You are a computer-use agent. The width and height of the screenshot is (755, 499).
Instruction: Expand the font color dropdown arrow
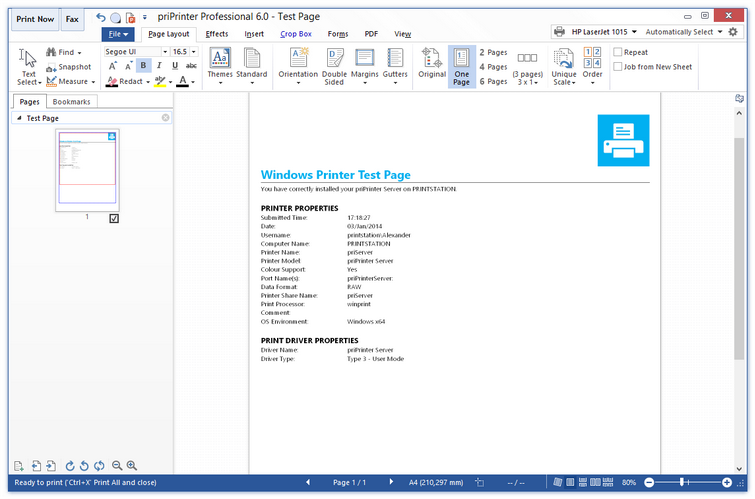193,82
